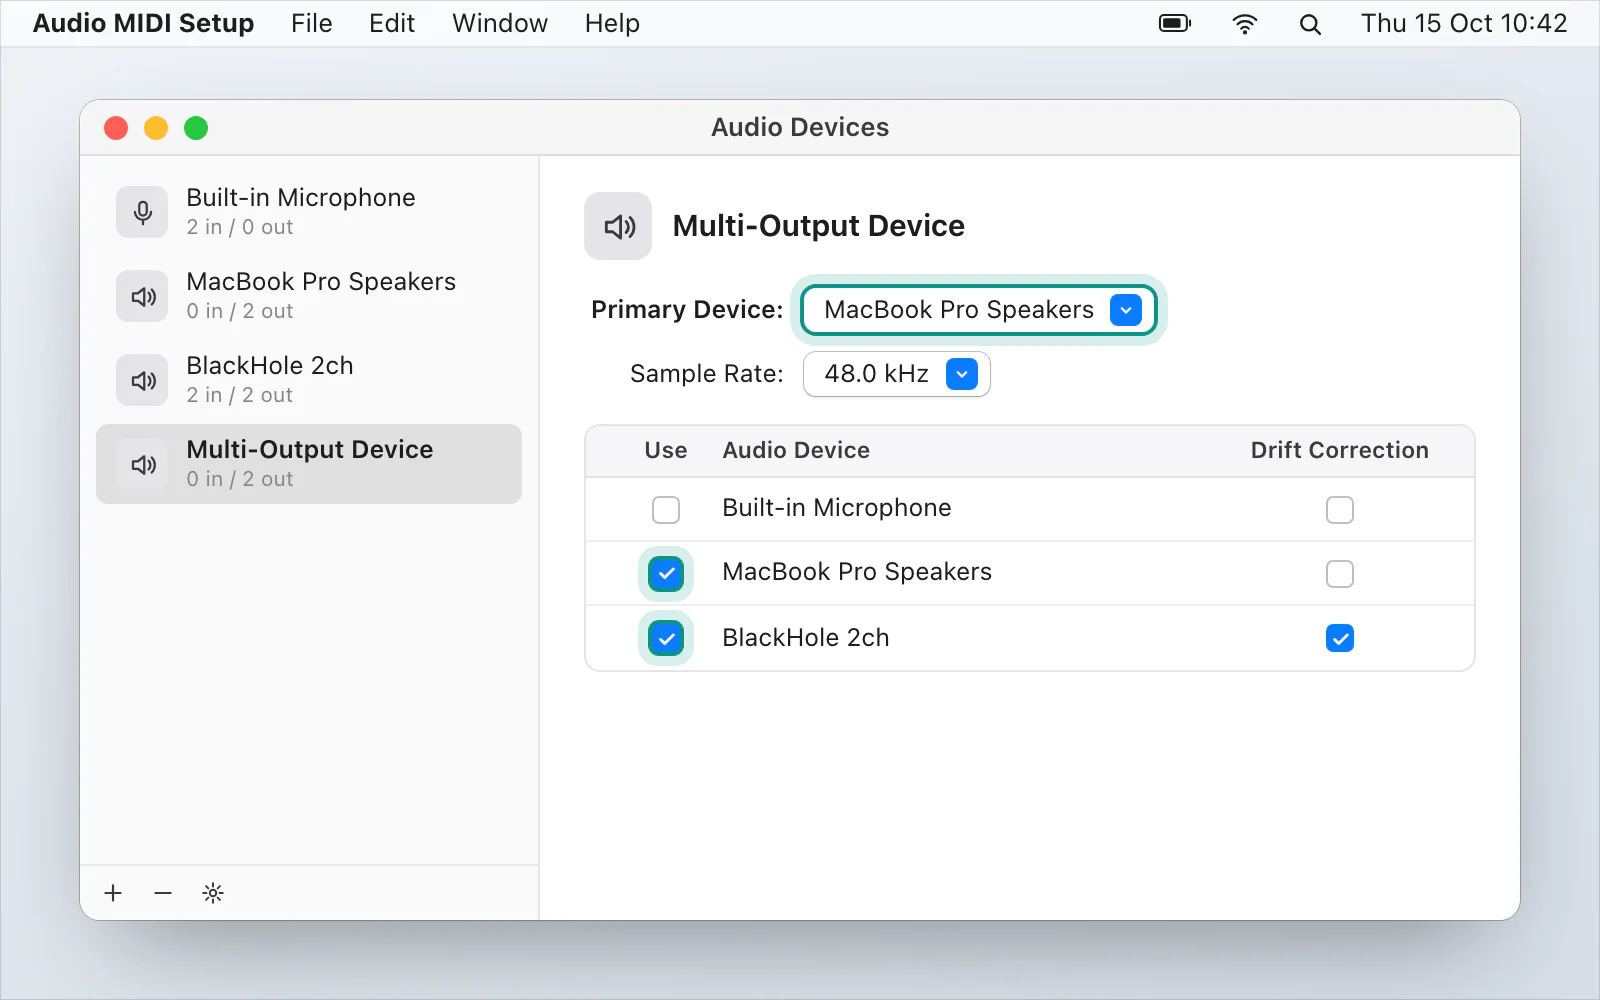Click the Use column header
The height and width of the screenshot is (1000, 1600).
click(x=666, y=450)
